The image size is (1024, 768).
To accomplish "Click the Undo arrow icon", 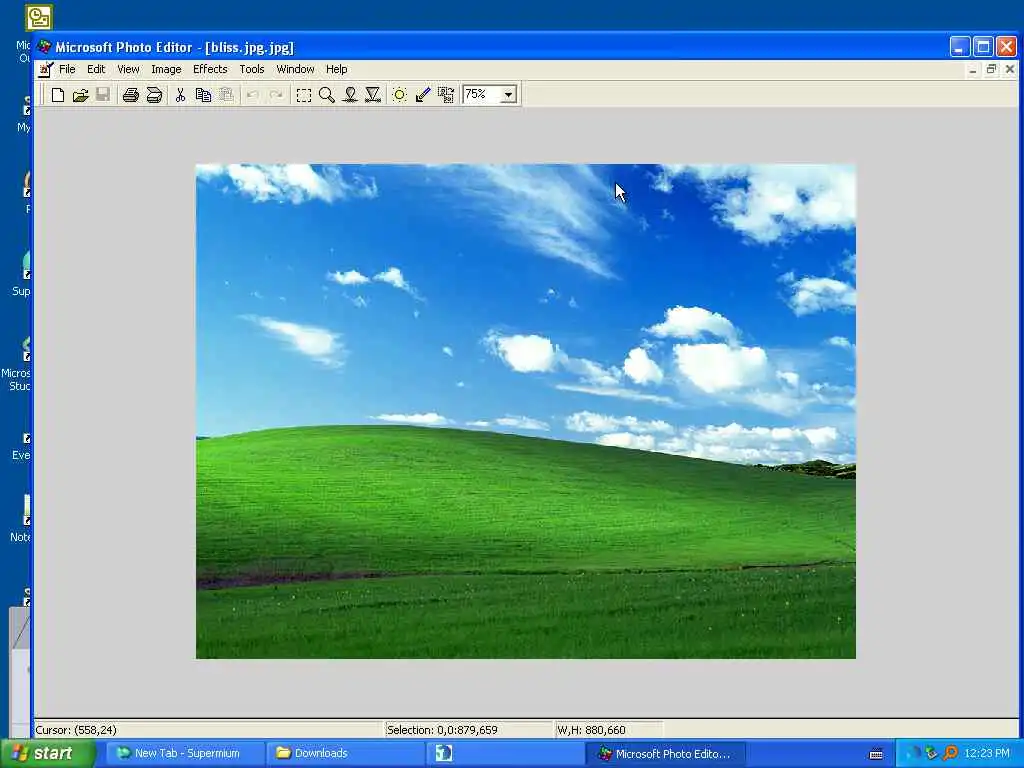I will pos(253,95).
